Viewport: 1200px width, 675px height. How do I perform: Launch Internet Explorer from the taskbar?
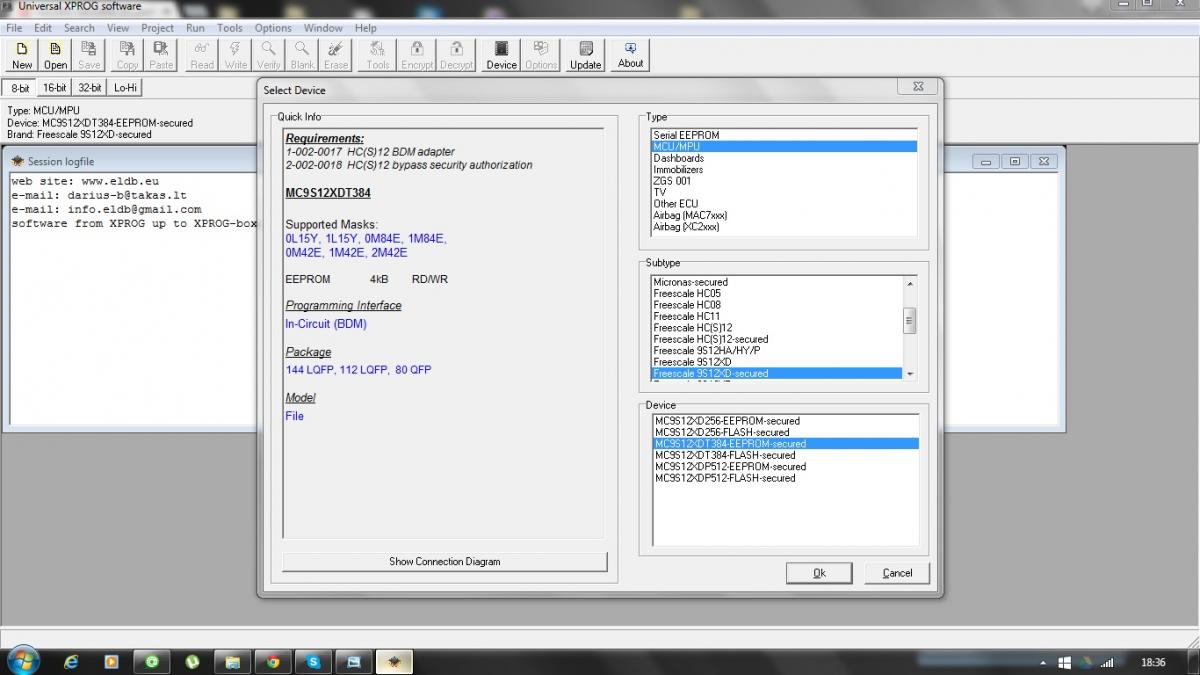[71, 662]
